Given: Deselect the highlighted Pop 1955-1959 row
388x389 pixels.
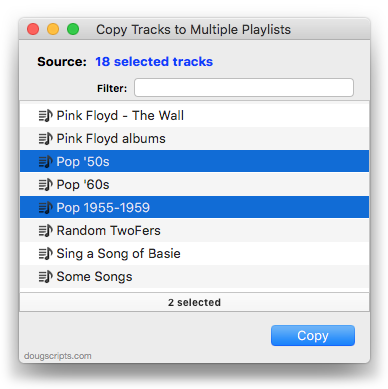Looking at the screenshot, I should tap(194, 208).
